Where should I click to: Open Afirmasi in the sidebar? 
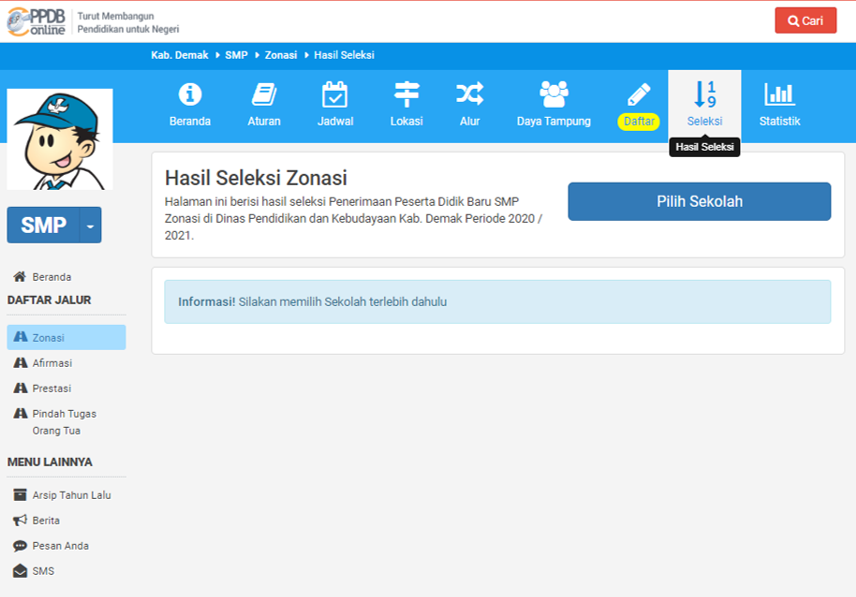52,363
